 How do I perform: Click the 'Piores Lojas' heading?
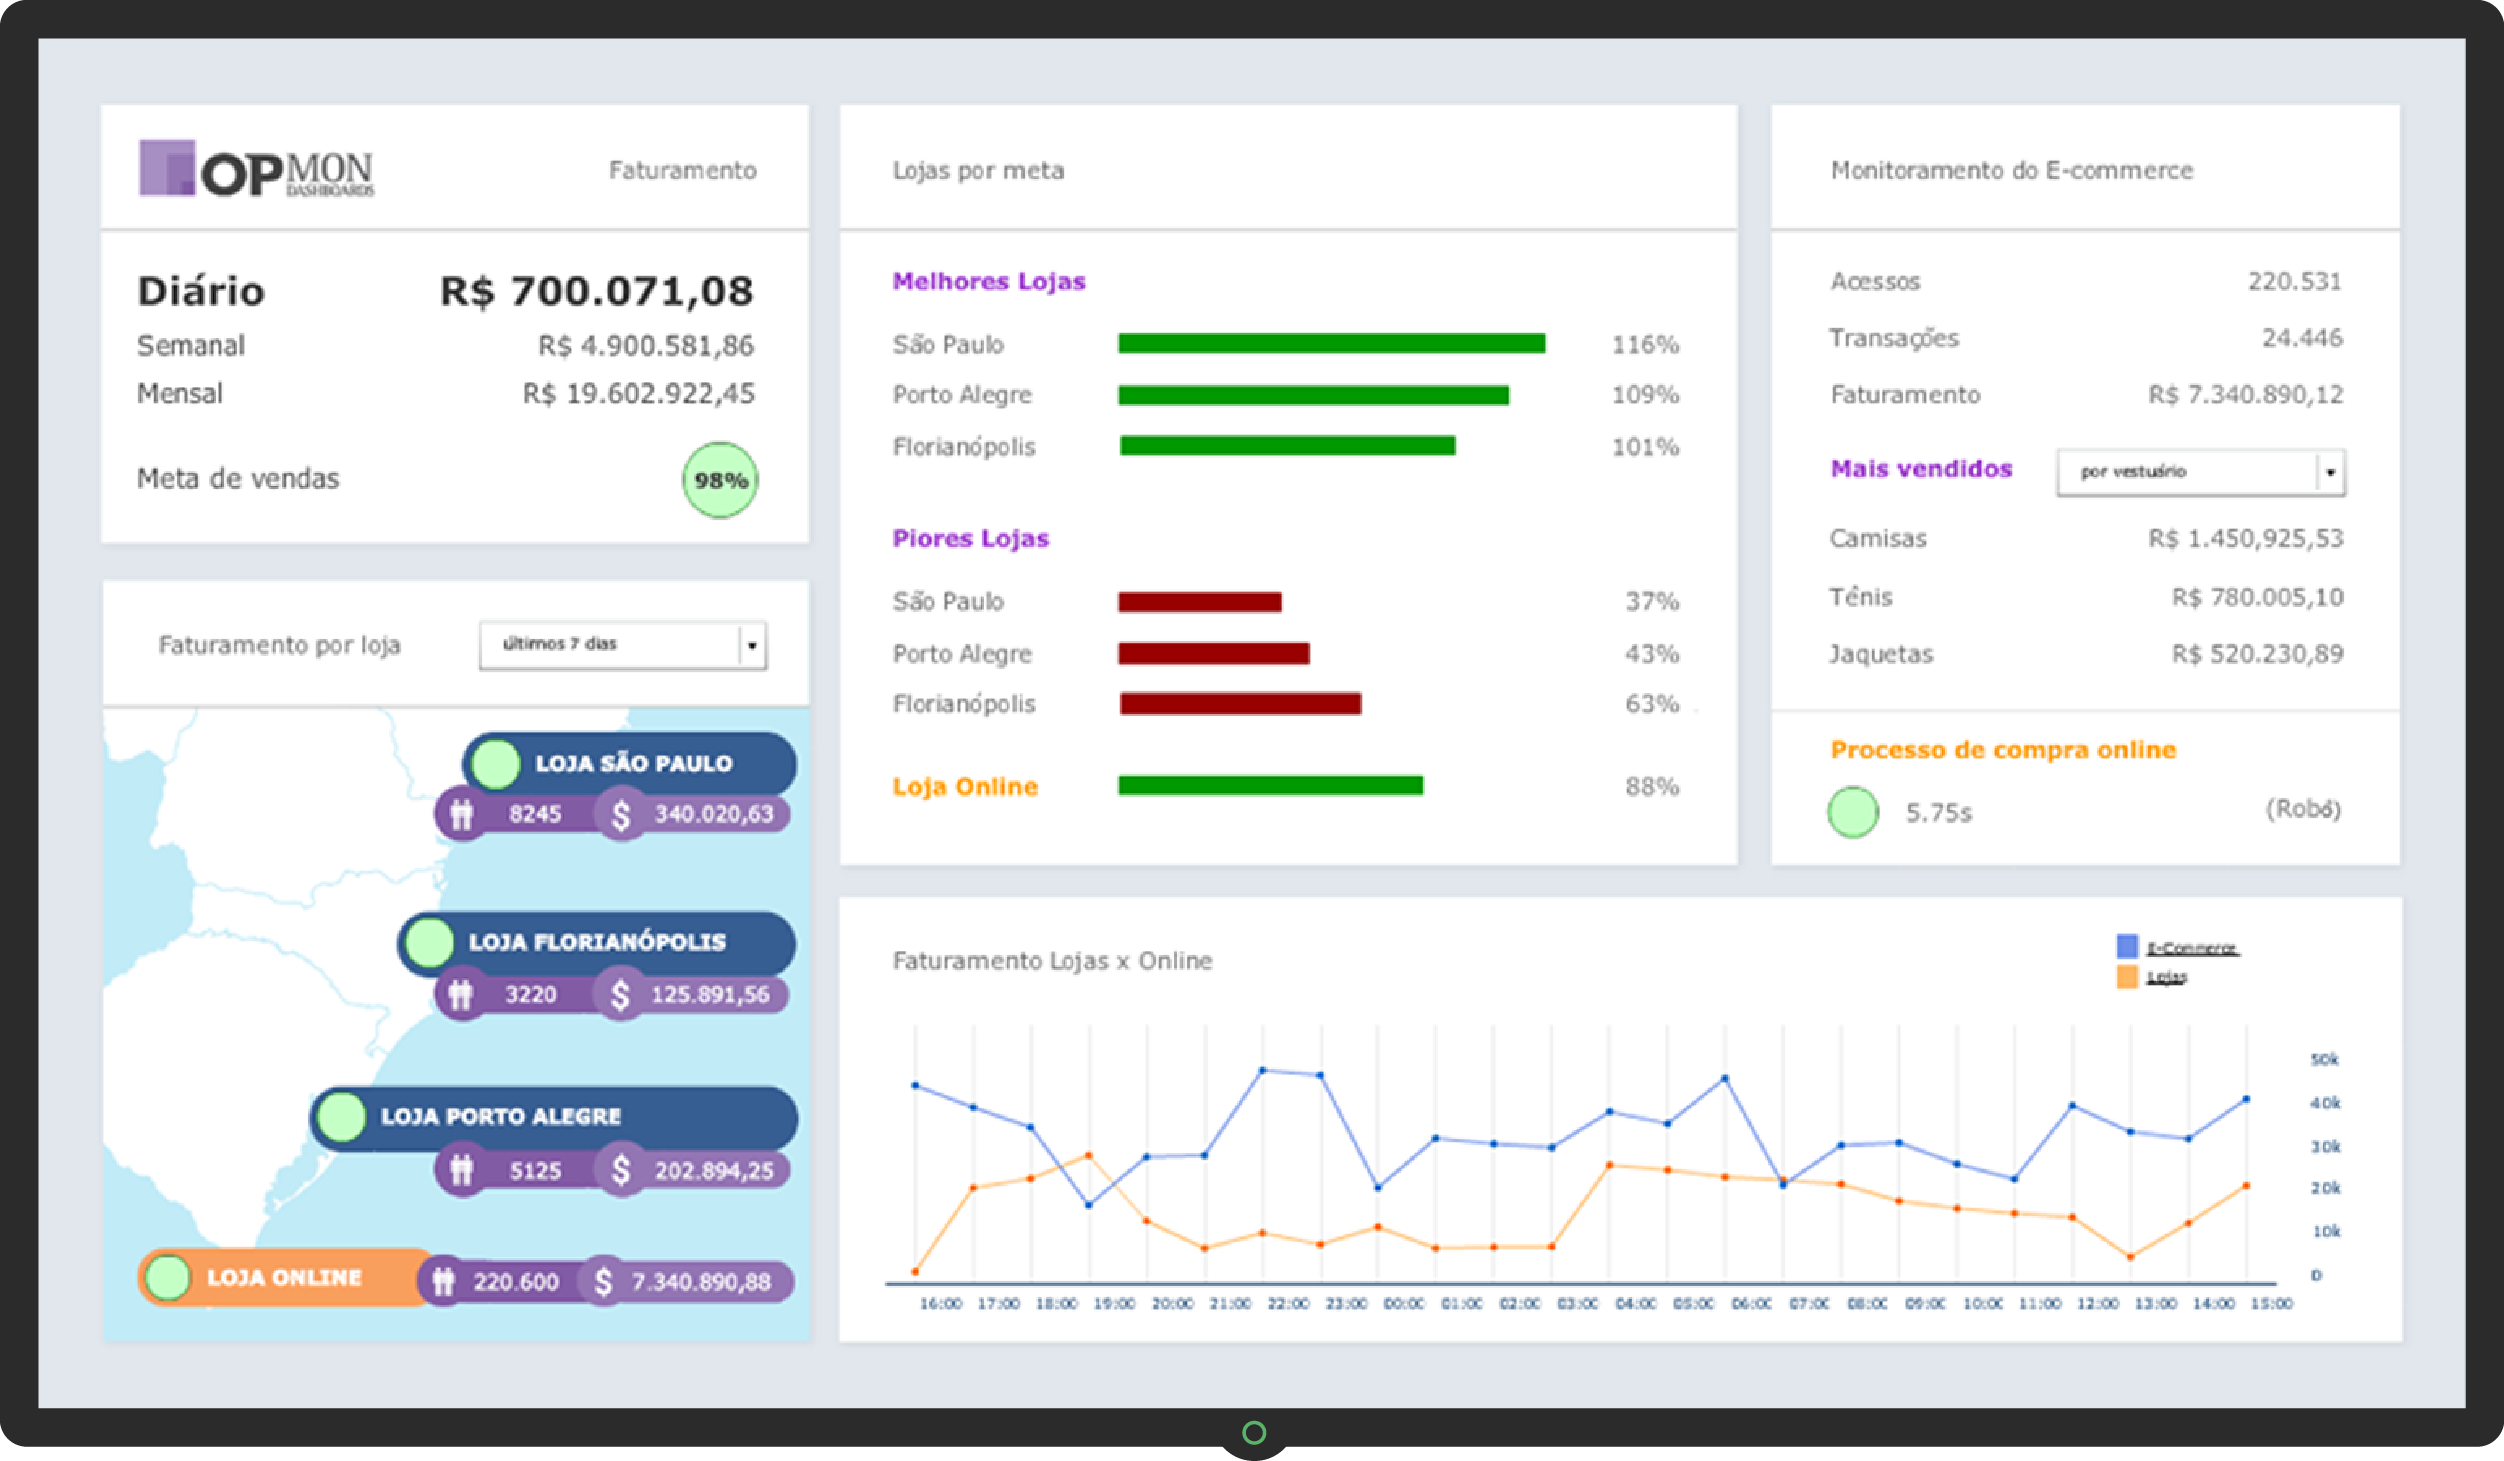[971, 538]
